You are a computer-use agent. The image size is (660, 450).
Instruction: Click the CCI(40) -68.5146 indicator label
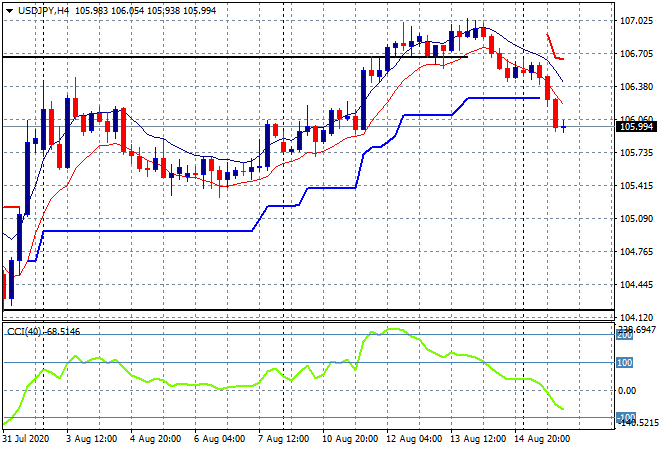point(43,332)
